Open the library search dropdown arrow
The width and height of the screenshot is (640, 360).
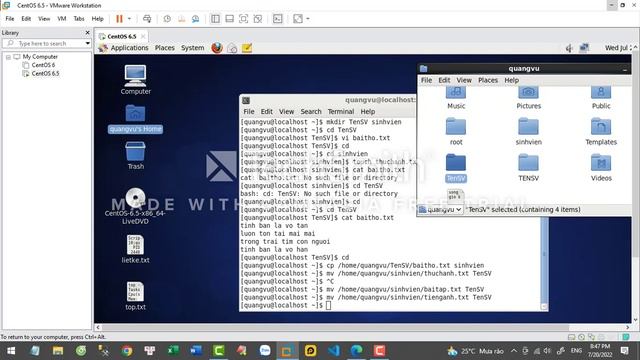[87, 43]
